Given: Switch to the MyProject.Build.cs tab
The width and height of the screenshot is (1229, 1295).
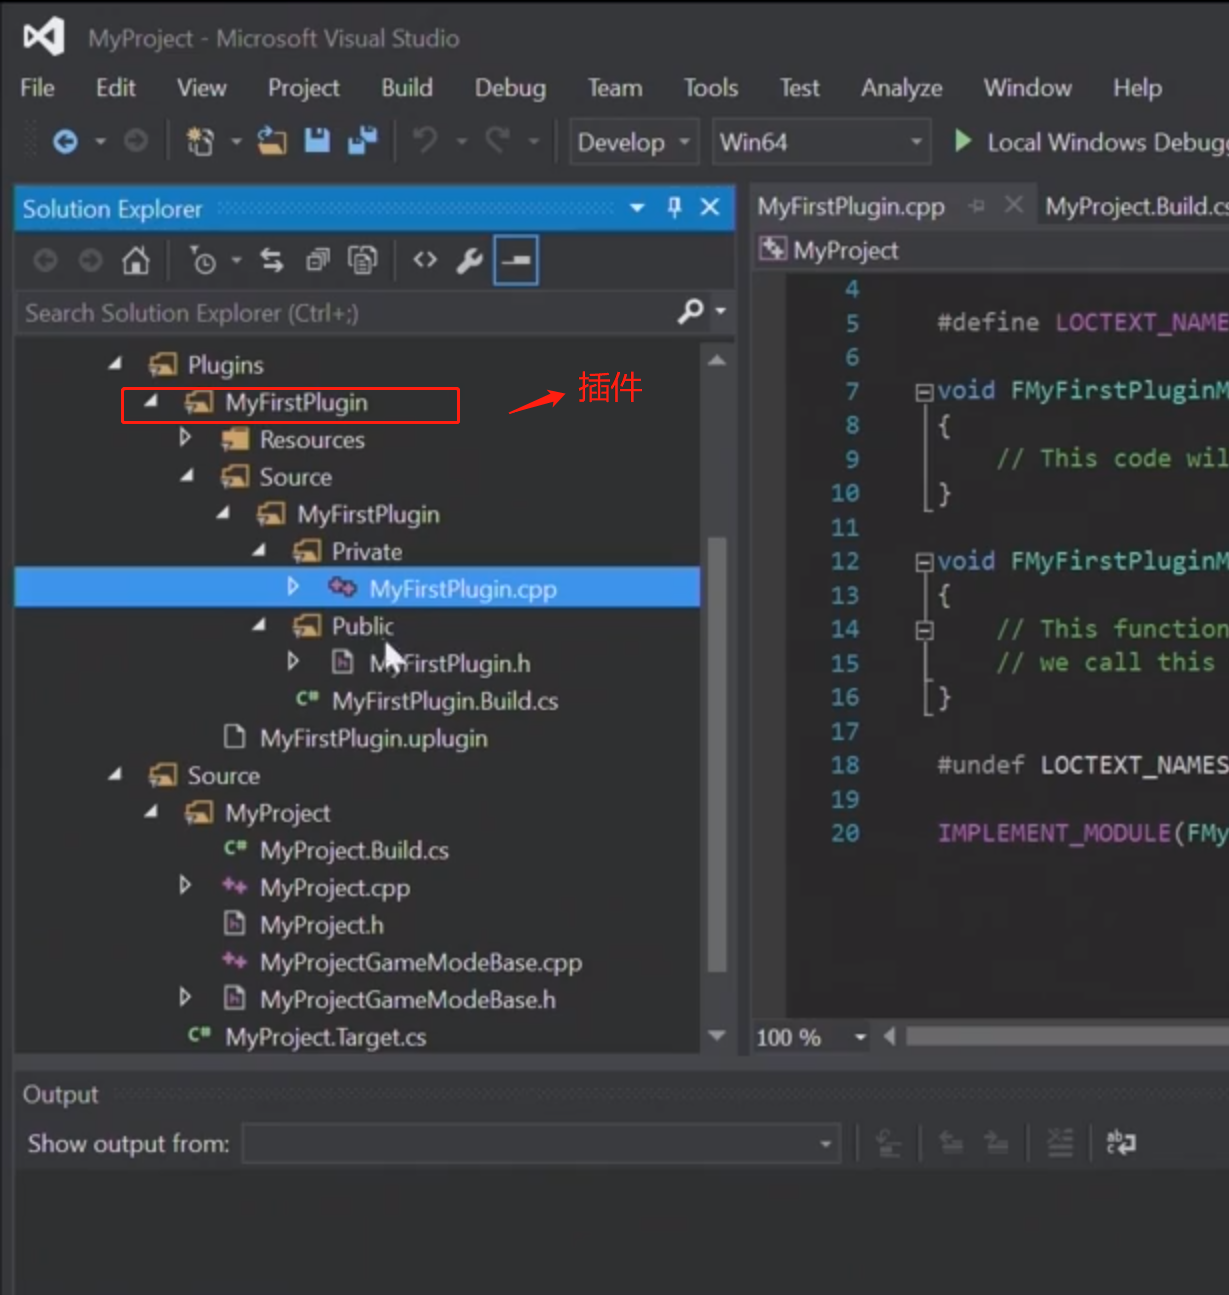Looking at the screenshot, I should pos(1135,206).
